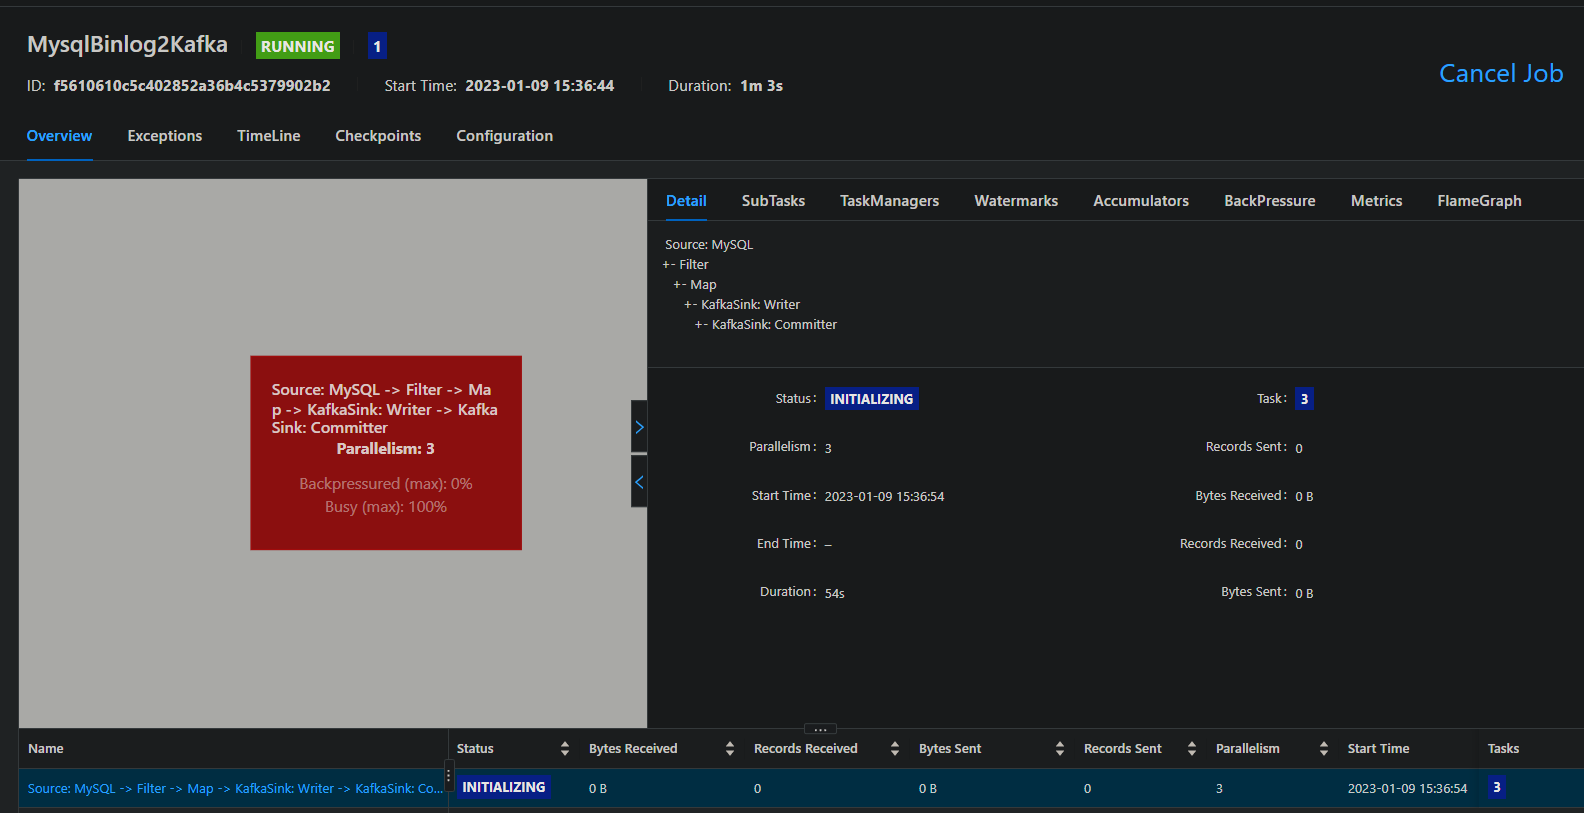Click the 'KafkaSink: Writer' line in detail tree

742,305
